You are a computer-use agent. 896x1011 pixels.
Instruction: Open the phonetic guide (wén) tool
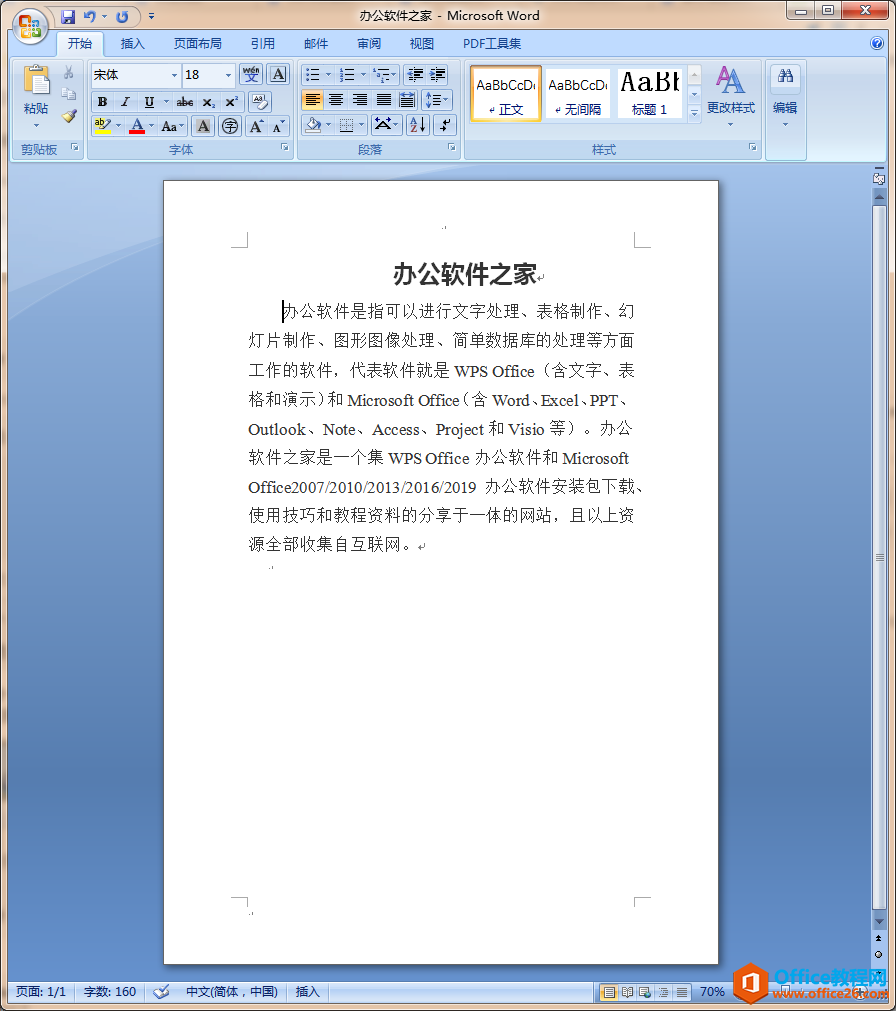(251, 75)
